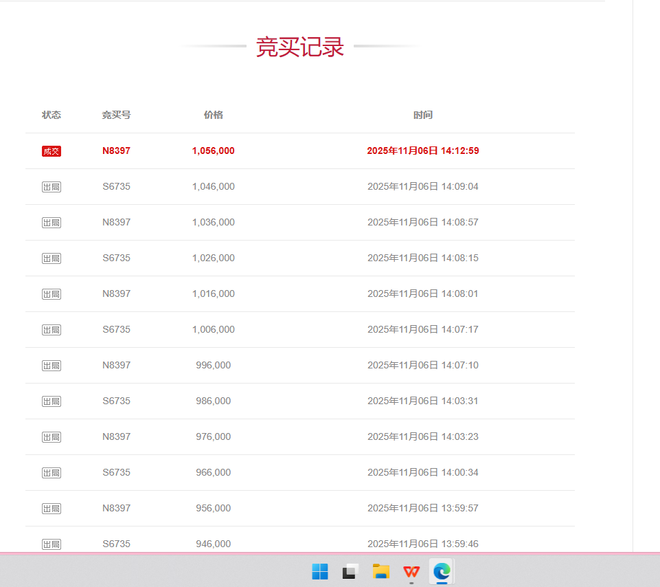The height and width of the screenshot is (587, 660).
Task: Click the winning price 1,056,000
Action: [213, 151]
